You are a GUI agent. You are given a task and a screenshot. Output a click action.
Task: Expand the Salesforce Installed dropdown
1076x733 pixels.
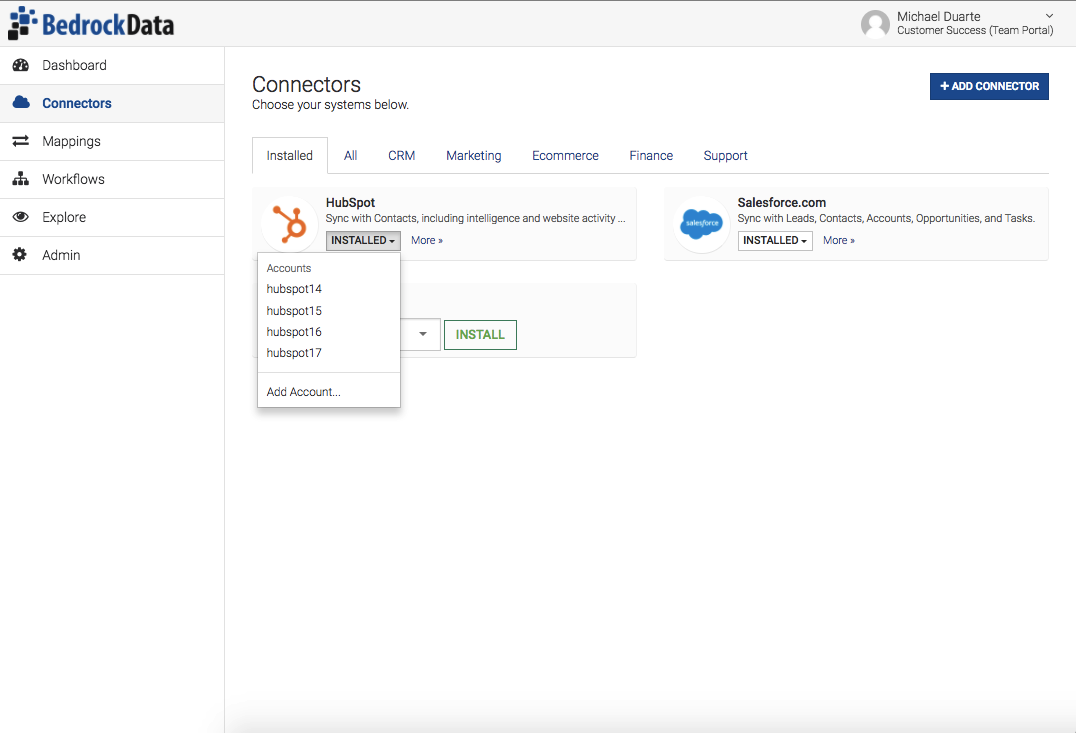[x=775, y=240]
